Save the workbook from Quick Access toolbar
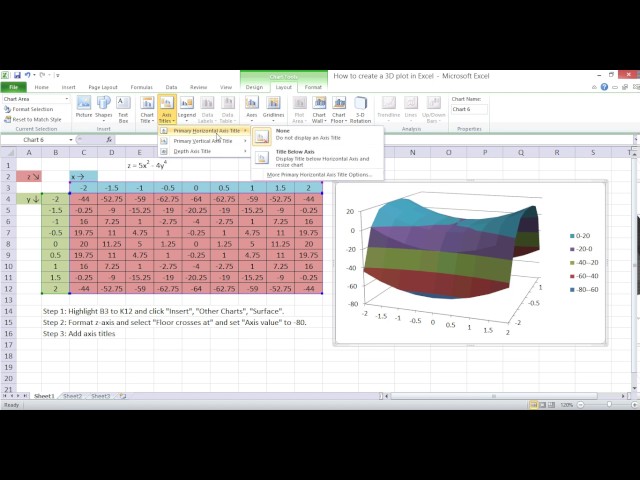The width and height of the screenshot is (640, 480). [17, 75]
